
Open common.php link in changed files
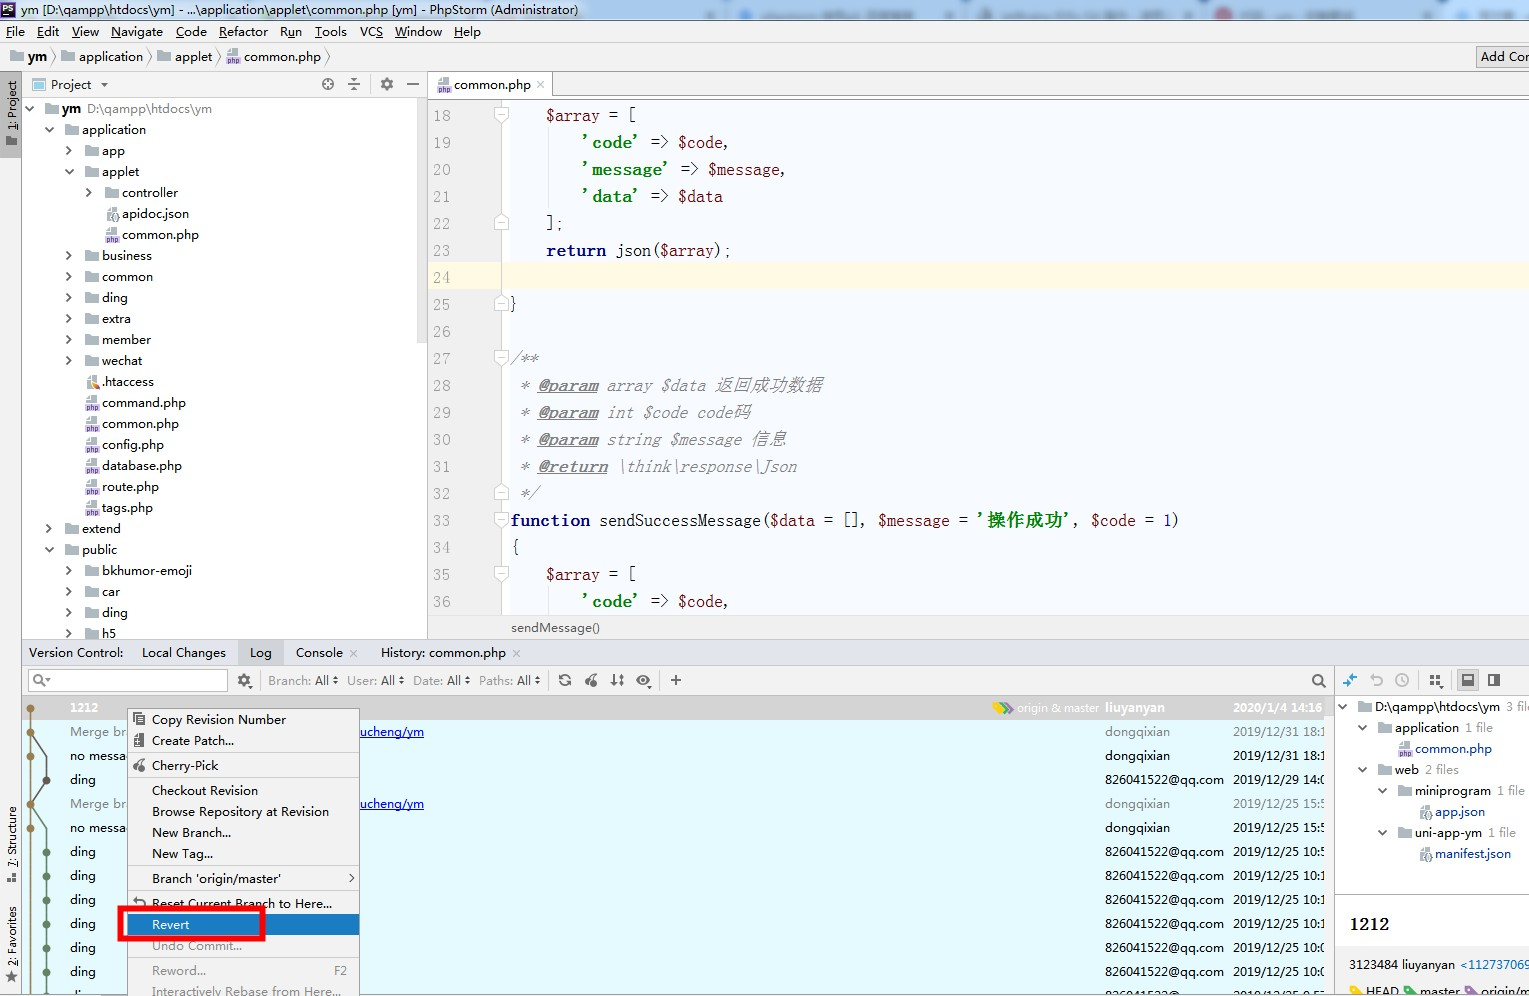[1453, 749]
